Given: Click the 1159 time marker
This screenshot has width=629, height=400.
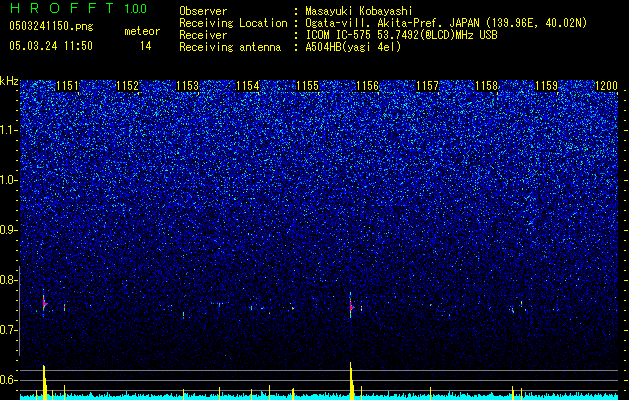Looking at the screenshot, I should pyautogui.click(x=546, y=86).
